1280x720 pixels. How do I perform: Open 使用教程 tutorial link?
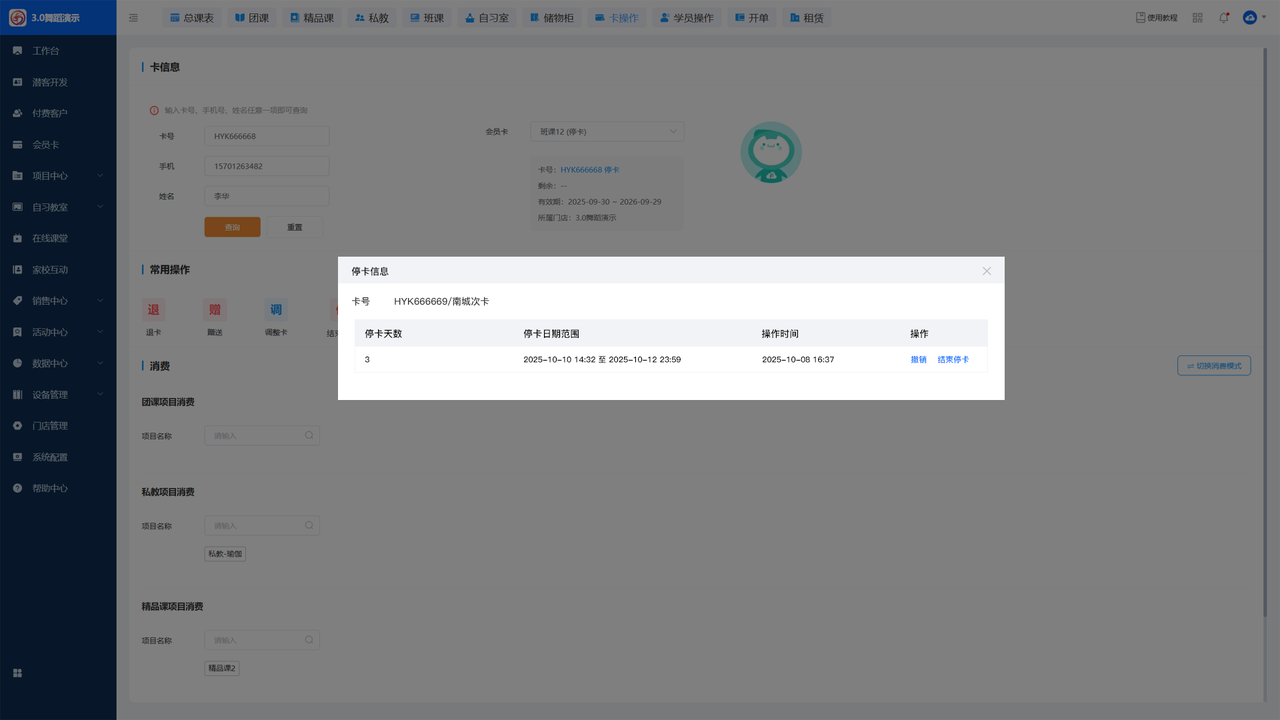click(x=1156, y=18)
